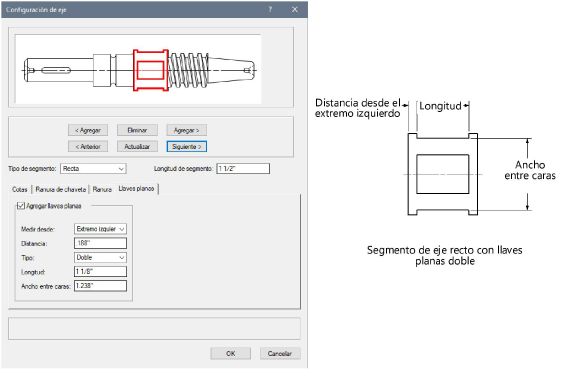Screen dimensions: 567x369
Task: Click the Ancho entre caras field
Action: click(100, 286)
